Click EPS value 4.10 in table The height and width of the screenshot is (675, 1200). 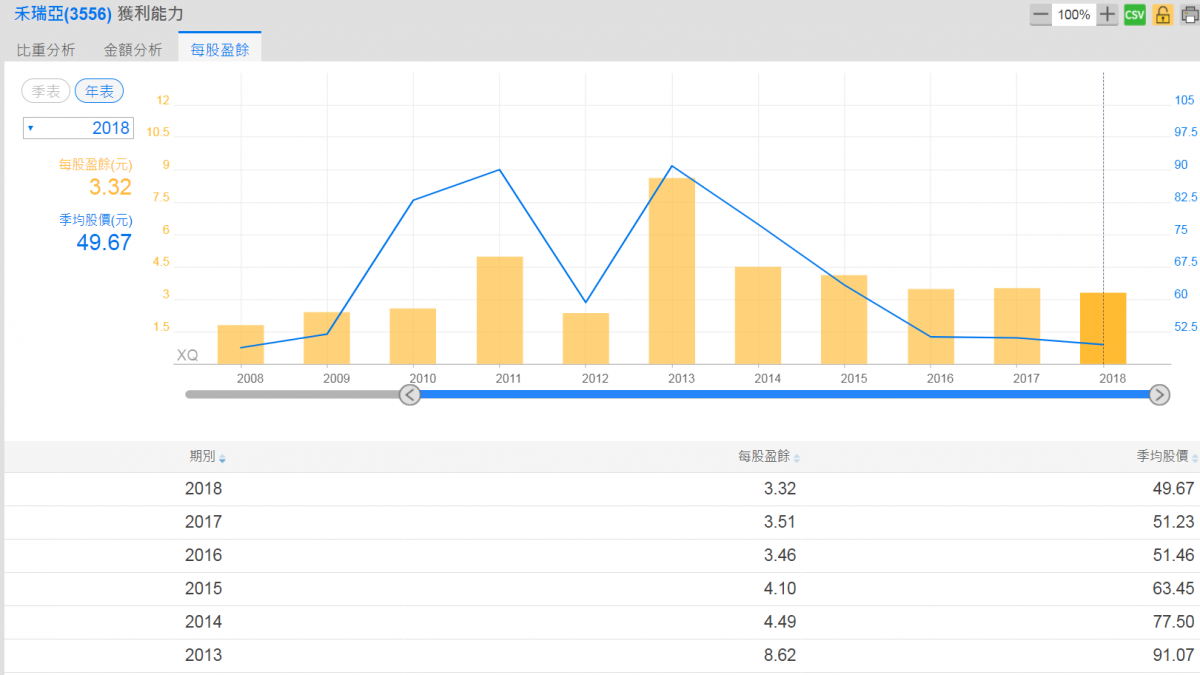[780, 588]
